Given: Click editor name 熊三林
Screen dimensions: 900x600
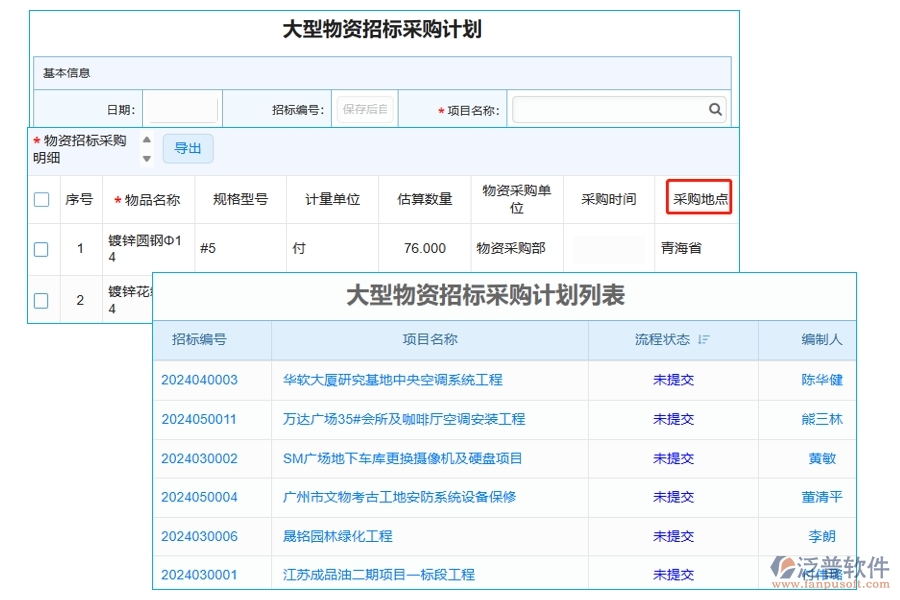Looking at the screenshot, I should [x=822, y=419].
